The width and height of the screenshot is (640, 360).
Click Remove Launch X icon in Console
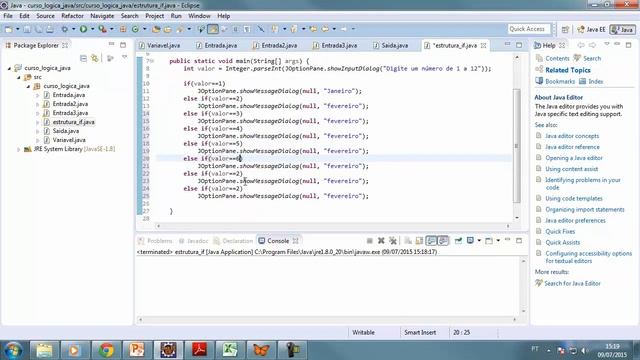point(381,241)
